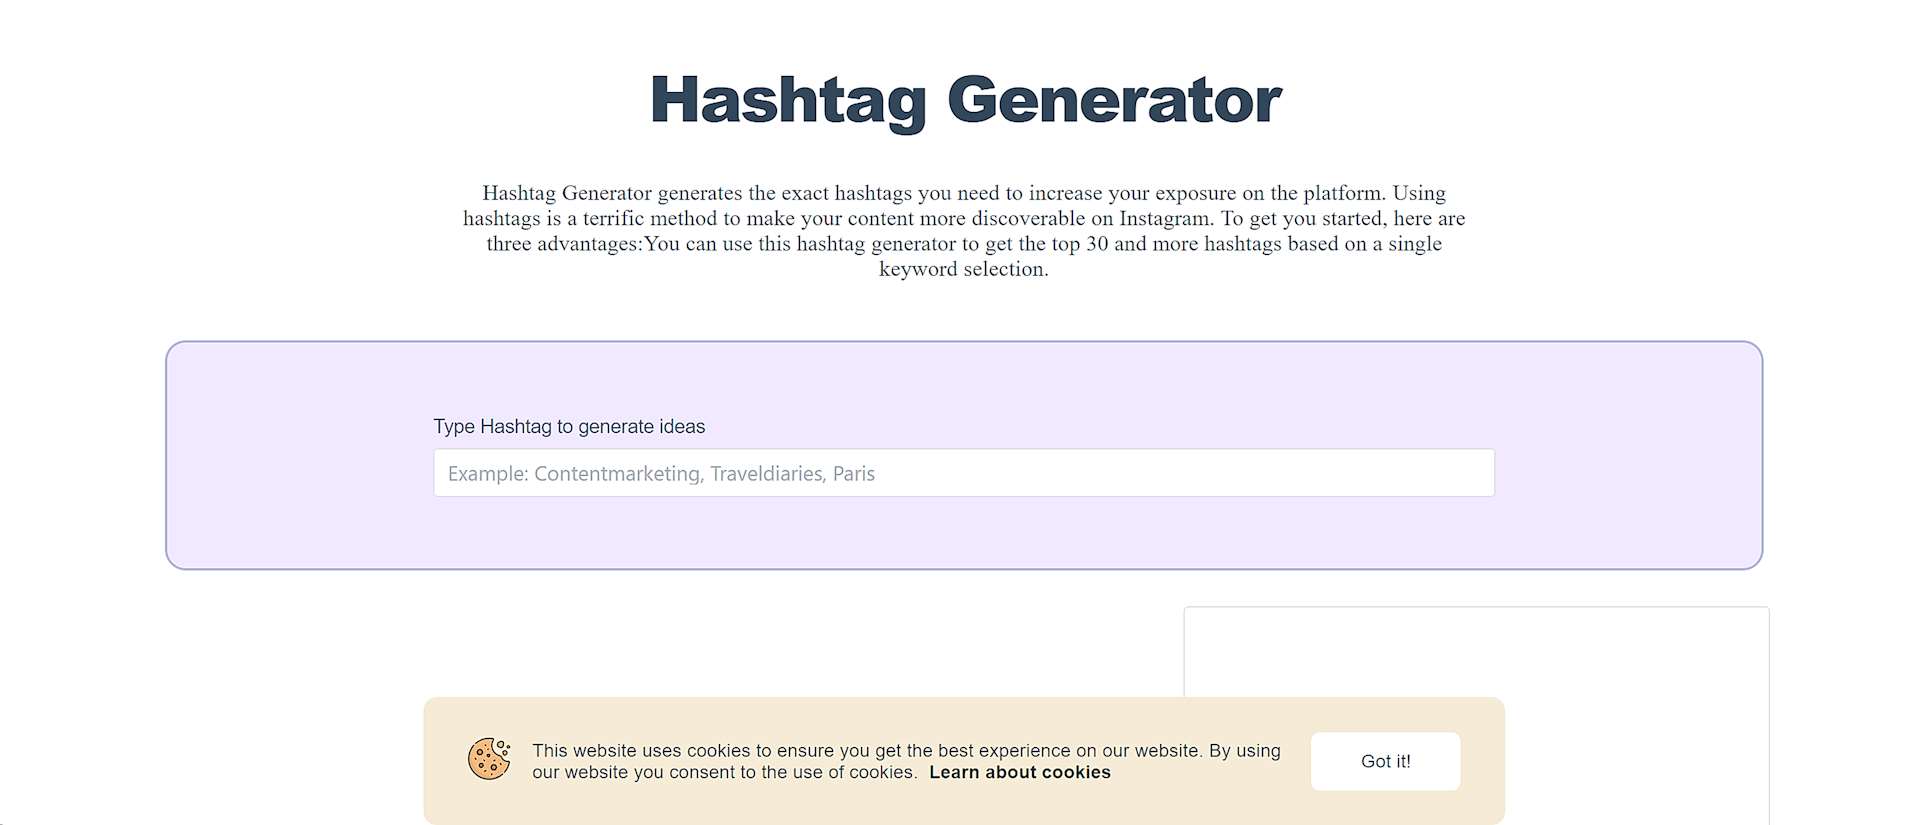Click the "three advantages" text in the description
This screenshot has width=1920, height=825.
tap(561, 244)
